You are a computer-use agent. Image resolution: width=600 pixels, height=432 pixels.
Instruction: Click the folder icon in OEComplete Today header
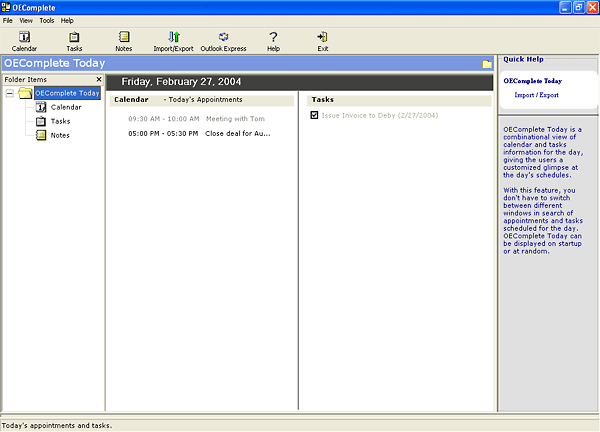pyautogui.click(x=487, y=64)
